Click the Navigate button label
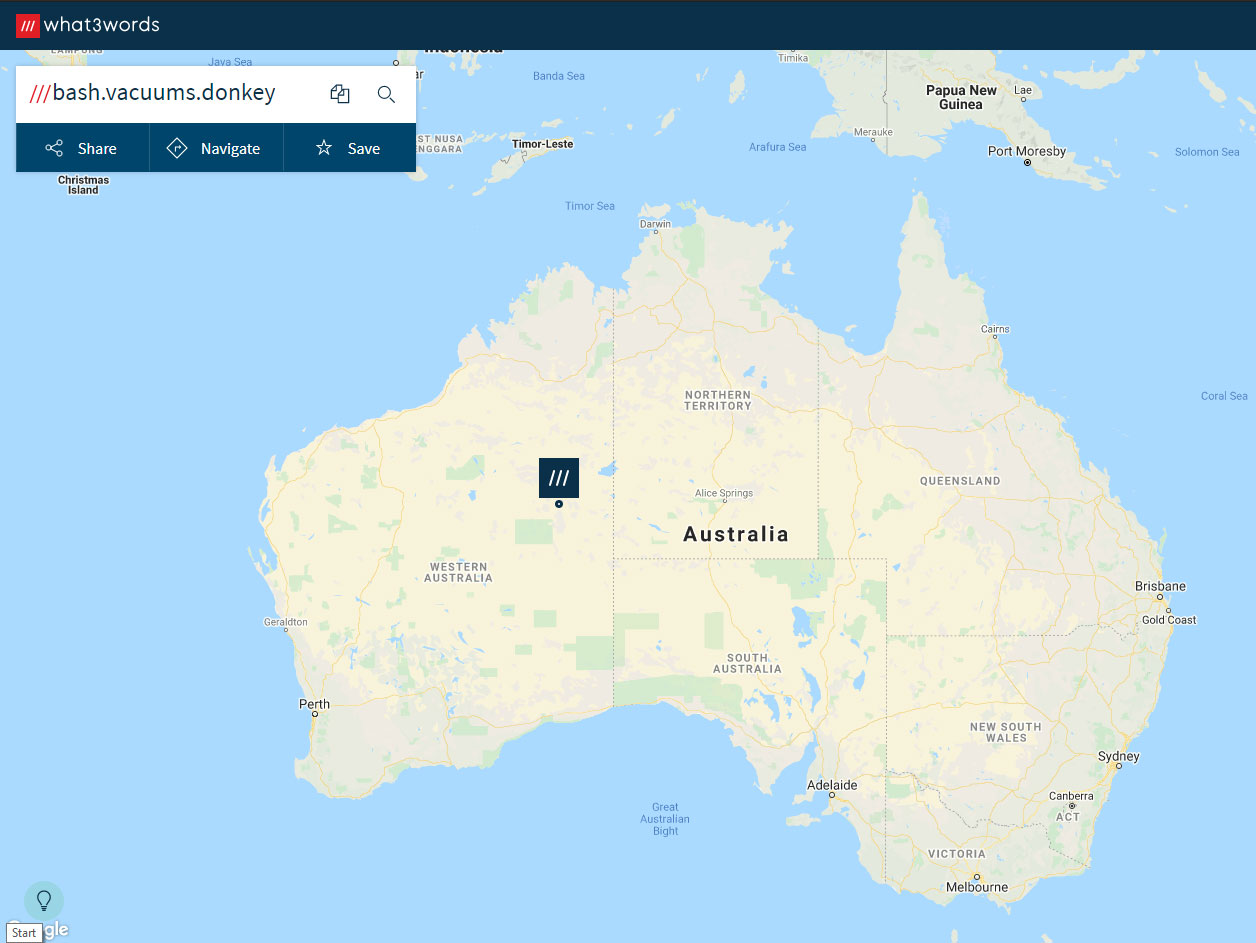 pos(230,149)
